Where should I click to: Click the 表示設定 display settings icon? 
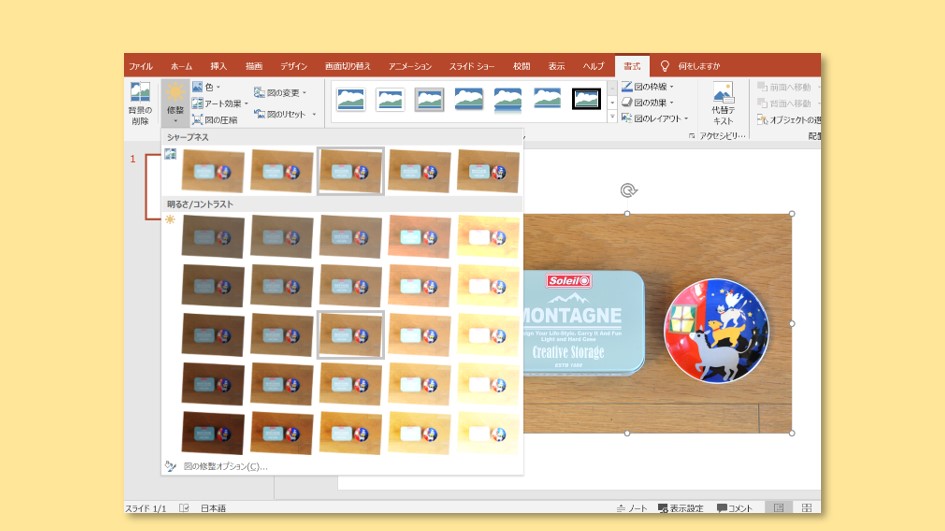click(679, 508)
